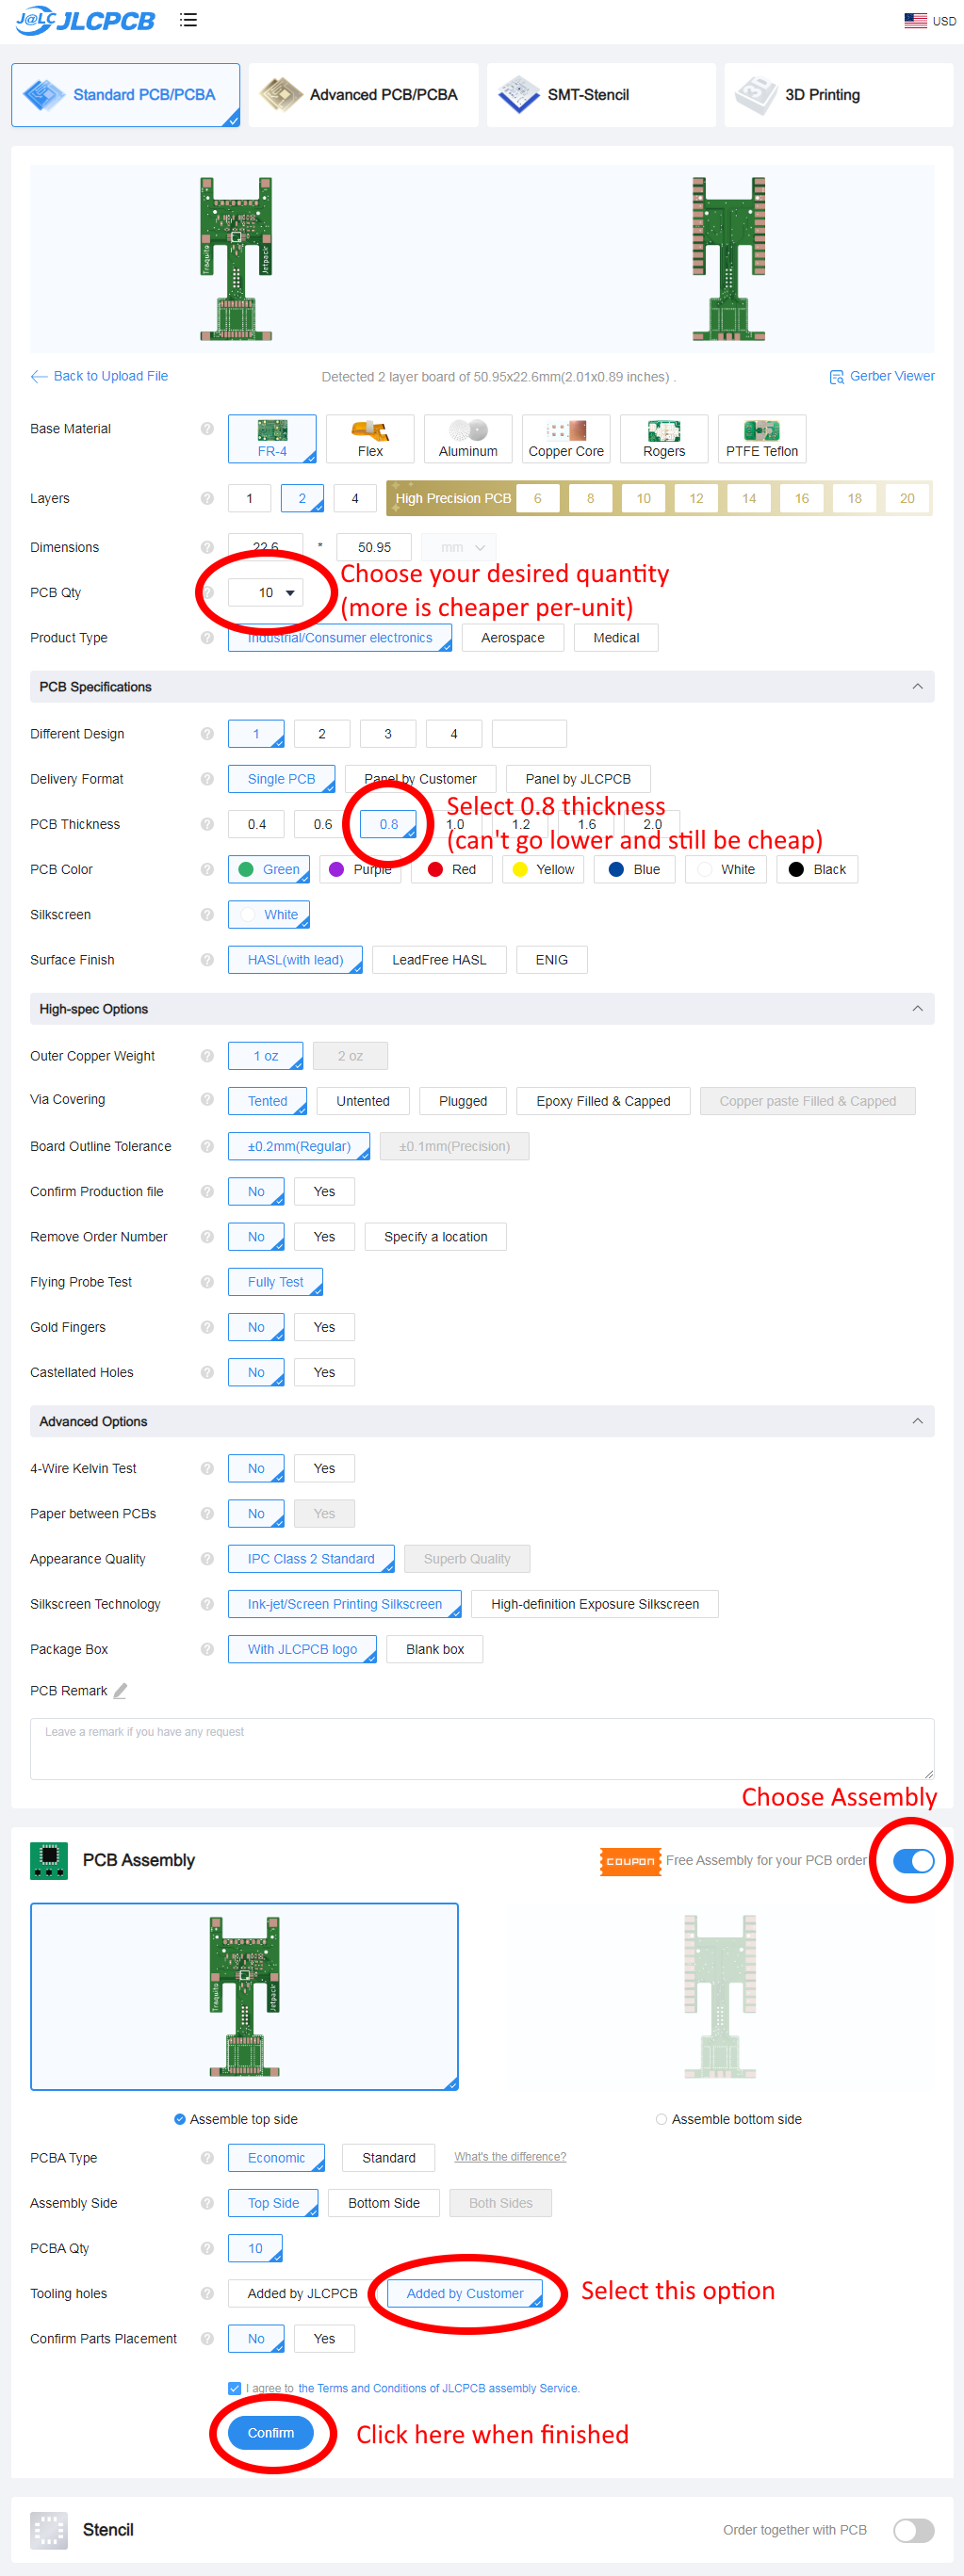Collapse the High-spec Options section
This screenshot has height=2576, width=964.
click(916, 1008)
